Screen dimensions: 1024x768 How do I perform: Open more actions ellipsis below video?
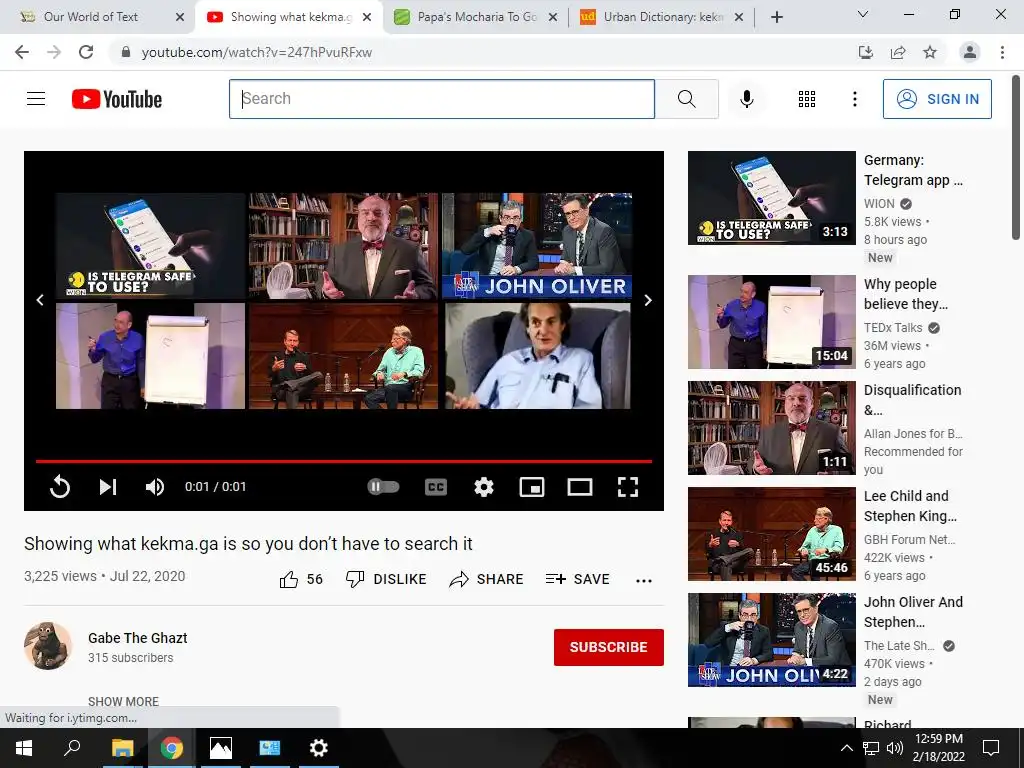pyautogui.click(x=643, y=581)
